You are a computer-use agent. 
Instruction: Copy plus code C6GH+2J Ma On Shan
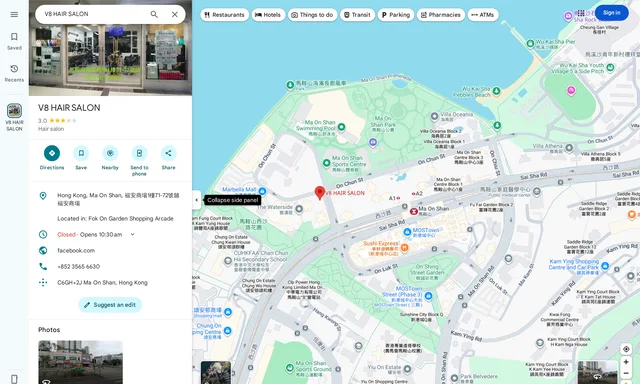pos(102,282)
